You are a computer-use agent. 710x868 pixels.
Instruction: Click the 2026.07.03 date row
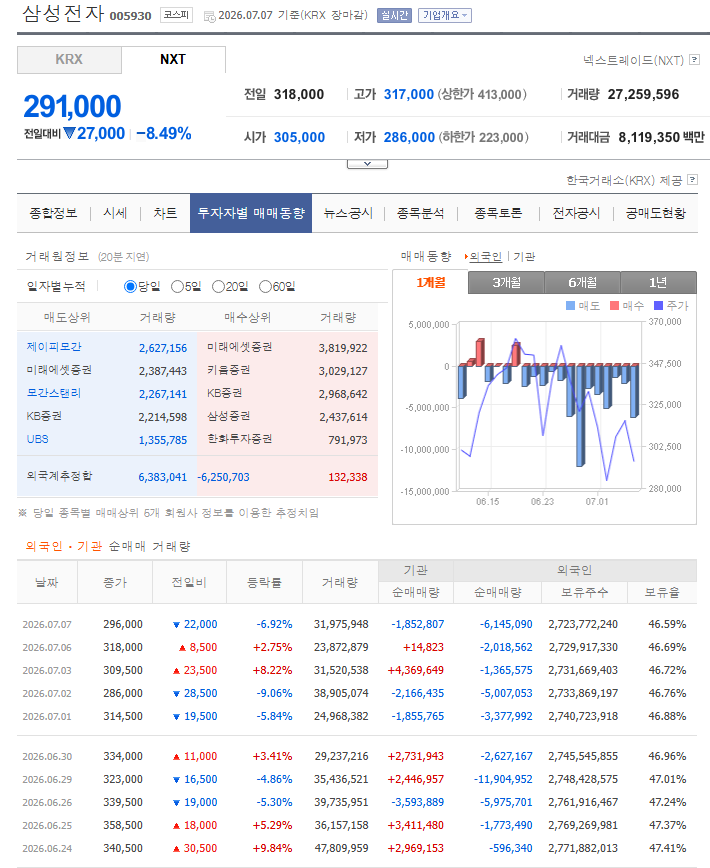[357, 670]
